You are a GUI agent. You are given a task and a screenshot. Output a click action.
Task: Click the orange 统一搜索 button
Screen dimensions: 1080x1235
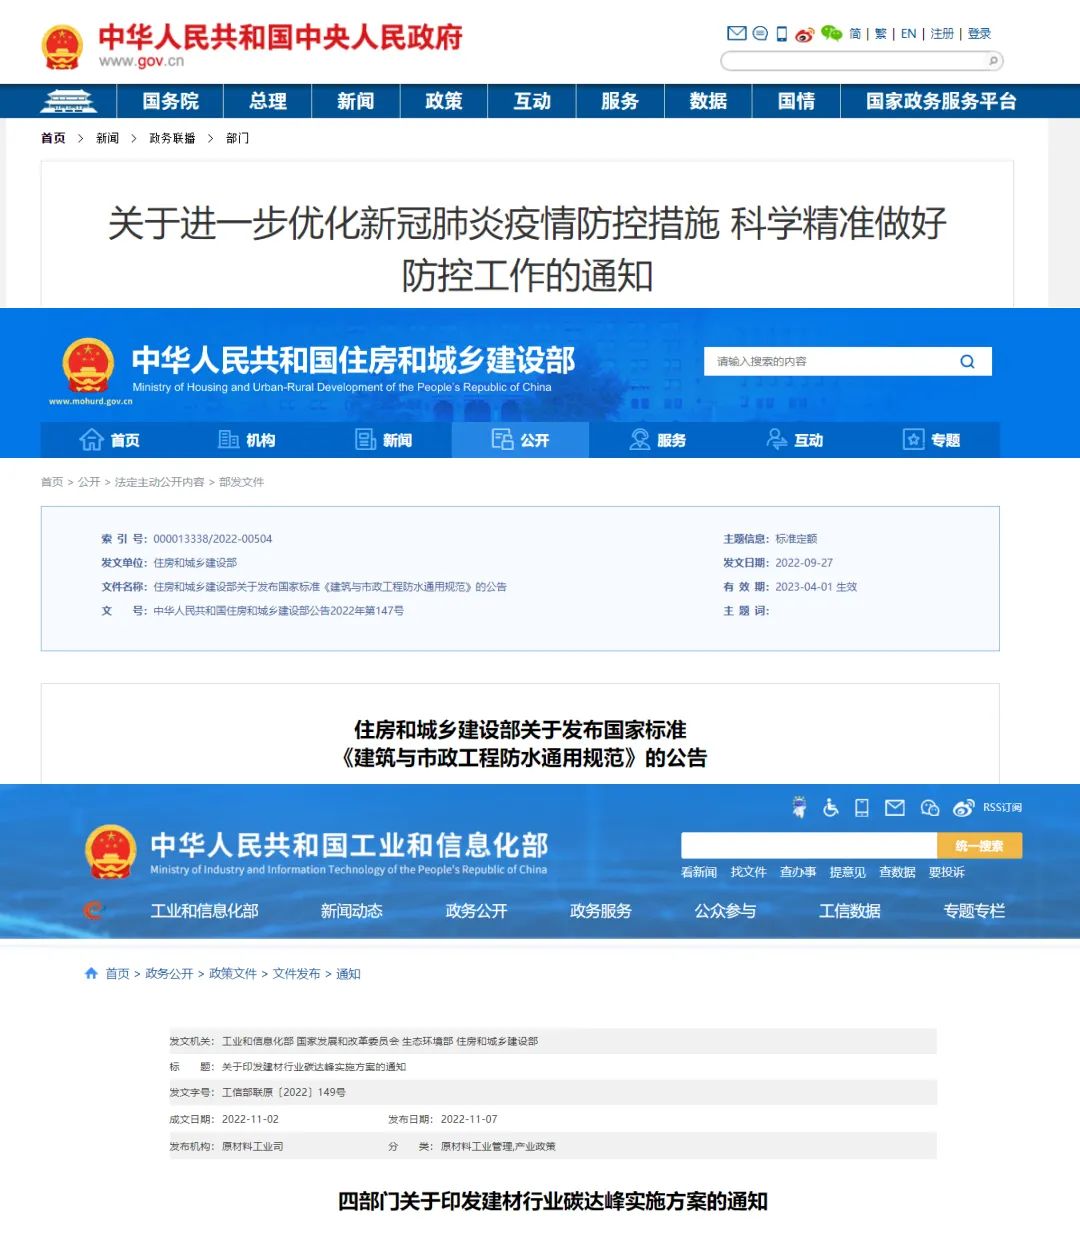tap(979, 845)
